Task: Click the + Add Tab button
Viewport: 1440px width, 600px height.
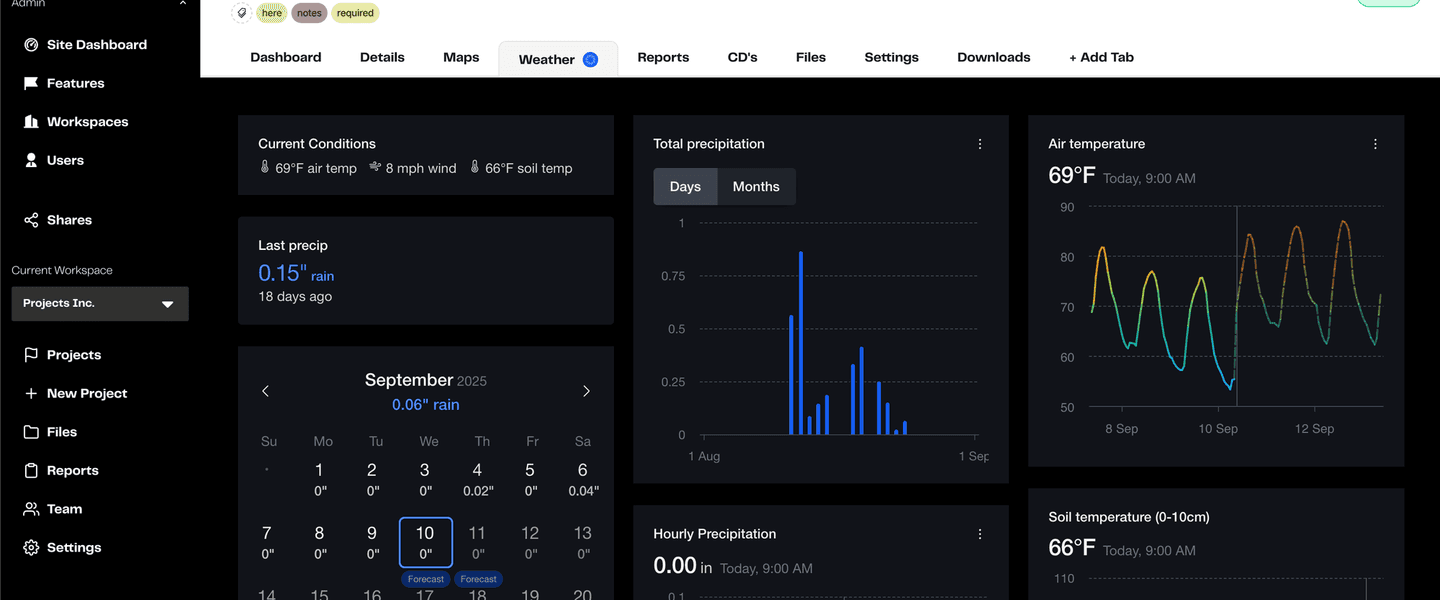Action: coord(1101,58)
